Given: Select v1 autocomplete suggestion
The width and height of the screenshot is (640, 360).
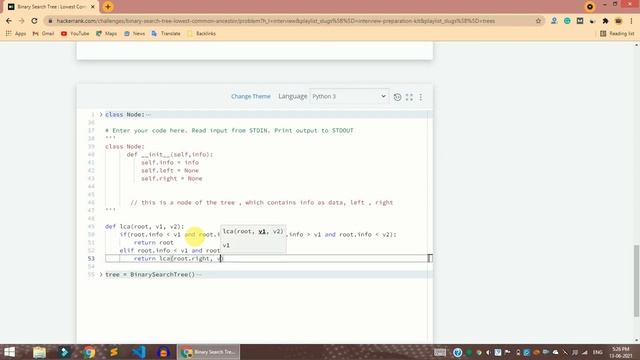Looking at the screenshot, I should coord(253,245).
